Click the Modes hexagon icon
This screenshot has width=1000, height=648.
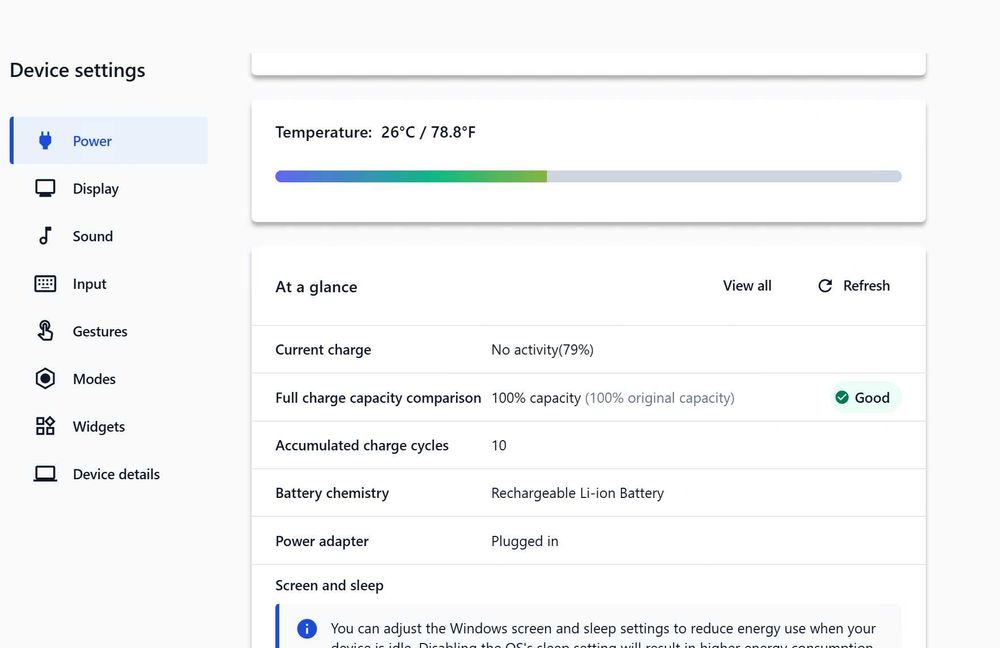coord(45,379)
